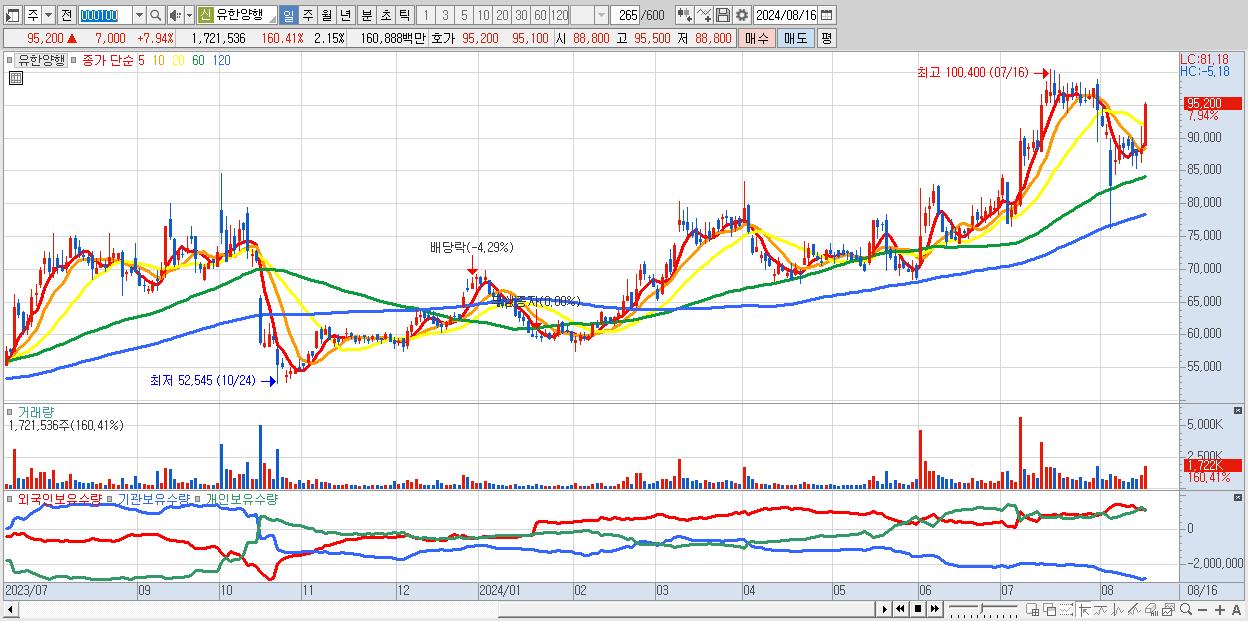The width and height of the screenshot is (1248, 621).
Task: Click the green 신 badge icon
Action: 205,15
